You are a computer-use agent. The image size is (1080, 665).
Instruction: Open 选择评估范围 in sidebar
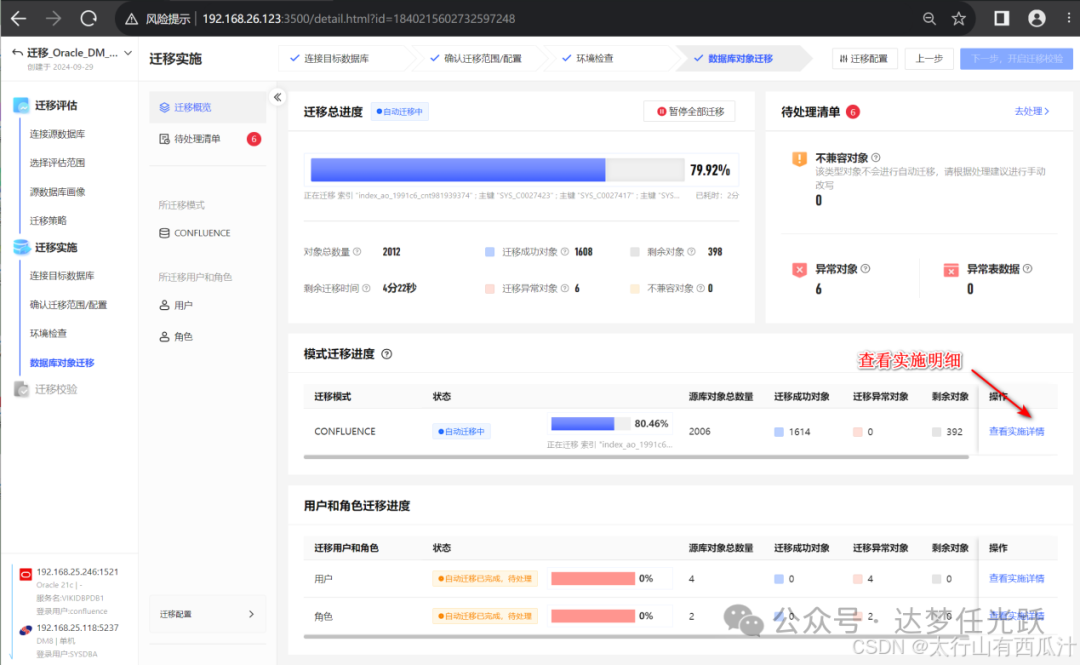[x=57, y=163]
